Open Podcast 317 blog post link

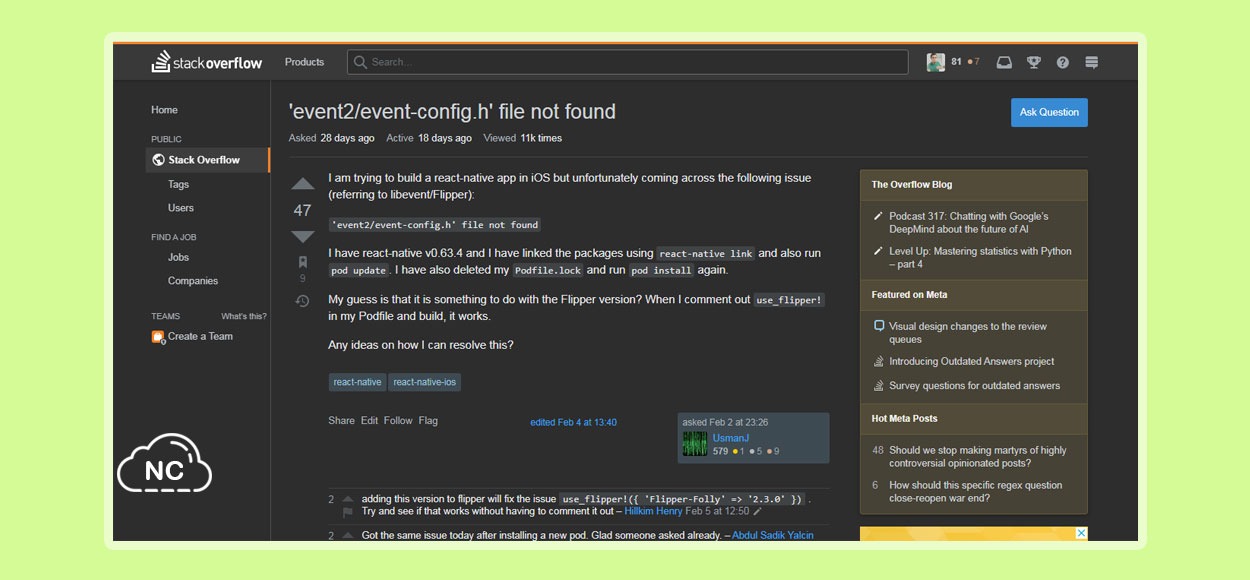pos(968,223)
